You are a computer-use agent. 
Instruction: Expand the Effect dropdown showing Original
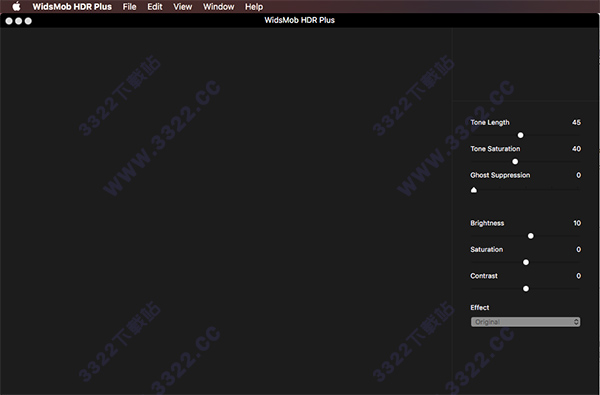coord(525,322)
